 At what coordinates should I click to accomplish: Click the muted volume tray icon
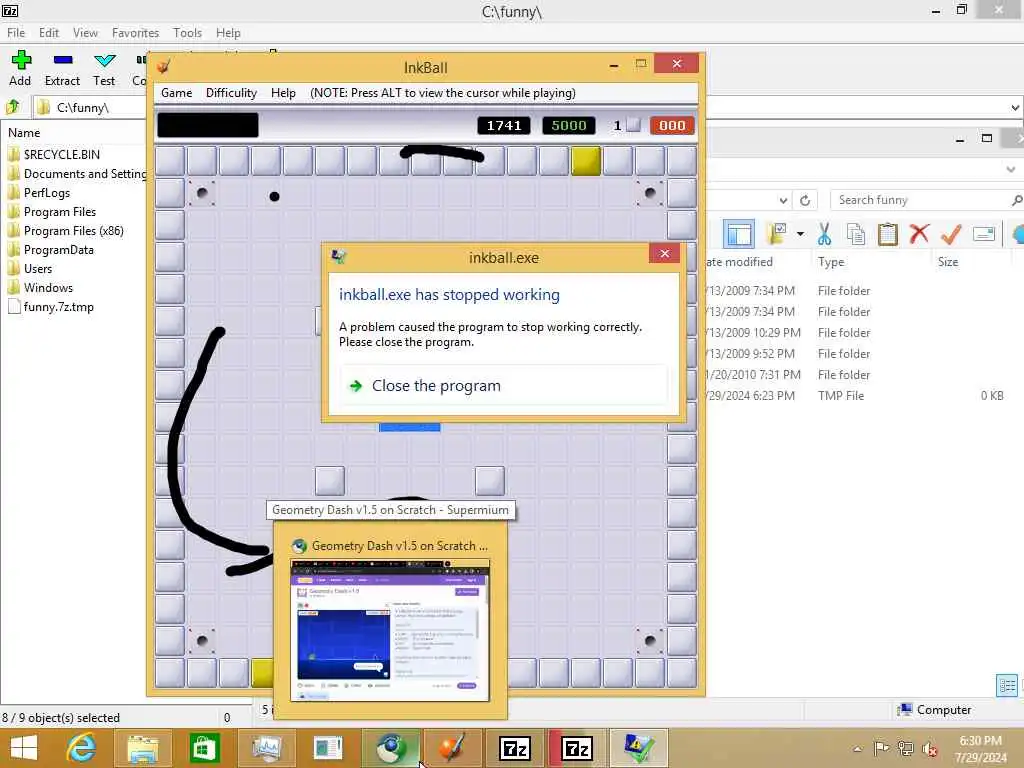point(929,749)
